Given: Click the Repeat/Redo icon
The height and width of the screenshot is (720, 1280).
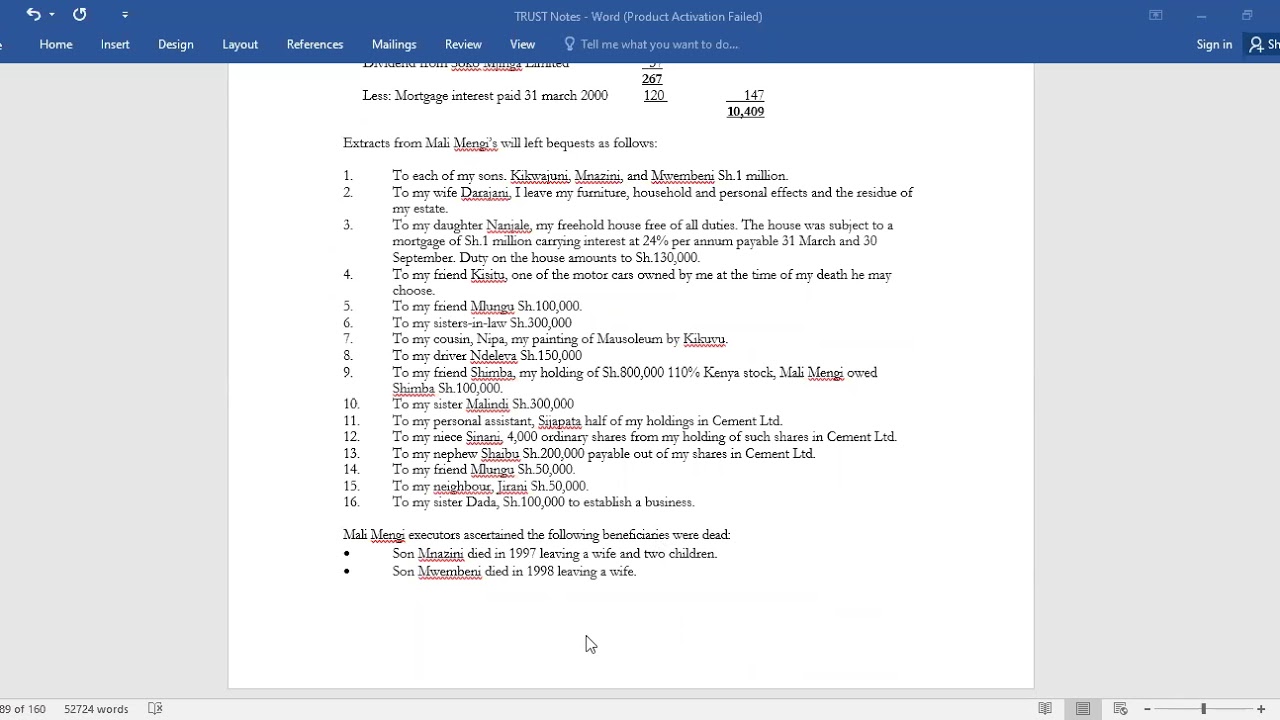Looking at the screenshot, I should point(80,14).
